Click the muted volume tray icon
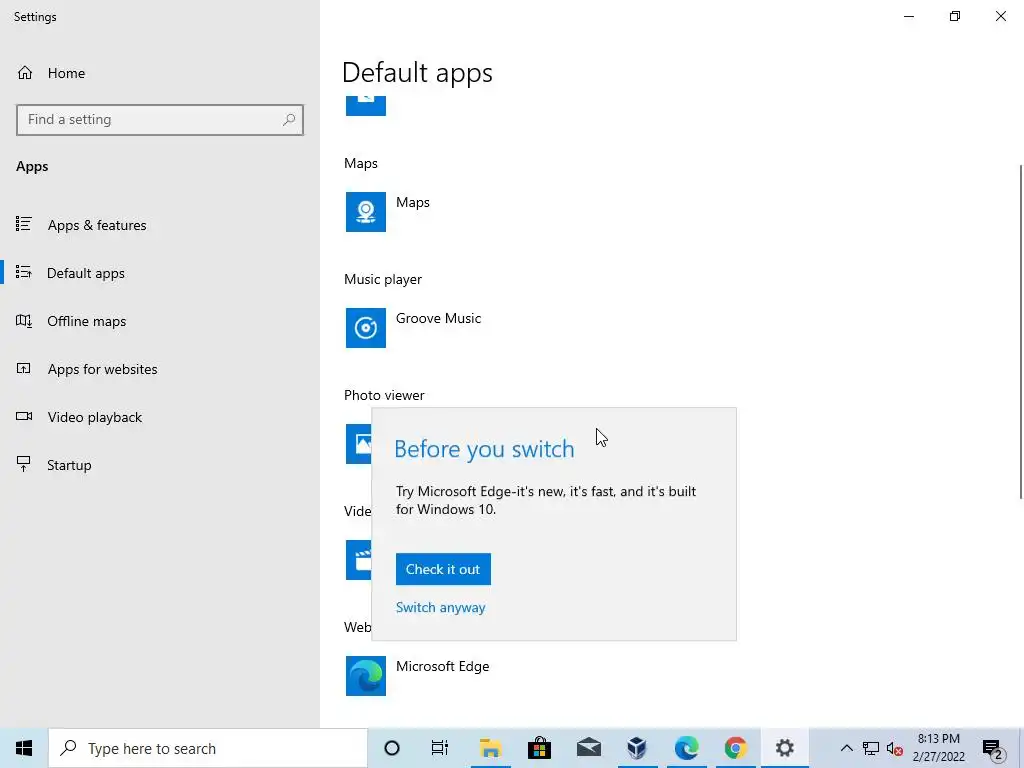The height and width of the screenshot is (768, 1024). pyautogui.click(x=894, y=748)
